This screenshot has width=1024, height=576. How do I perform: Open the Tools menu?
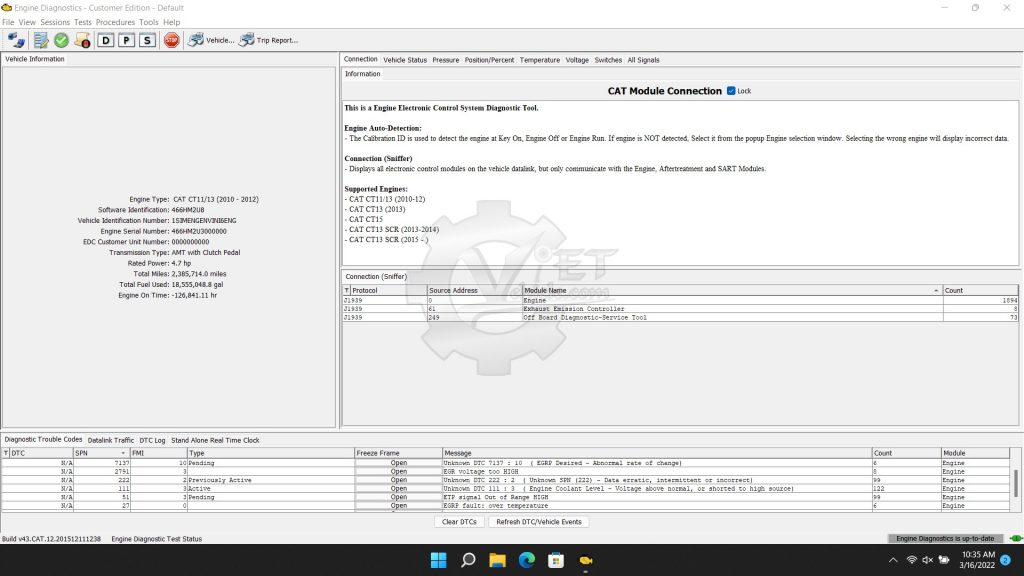click(x=148, y=21)
